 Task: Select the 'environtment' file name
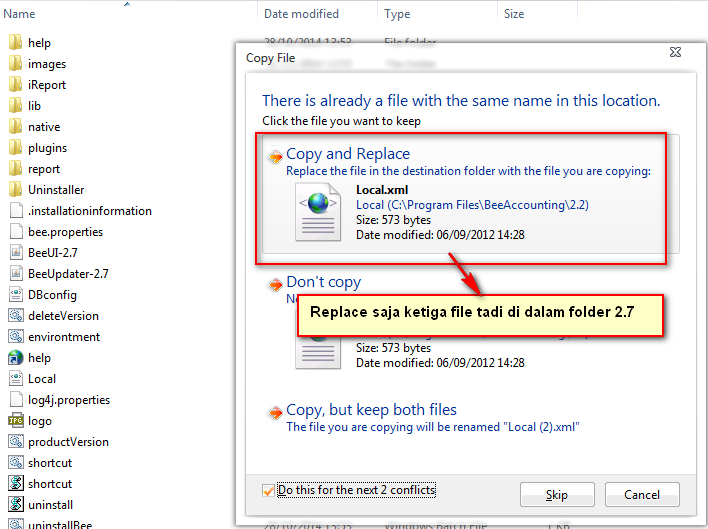(x=64, y=337)
